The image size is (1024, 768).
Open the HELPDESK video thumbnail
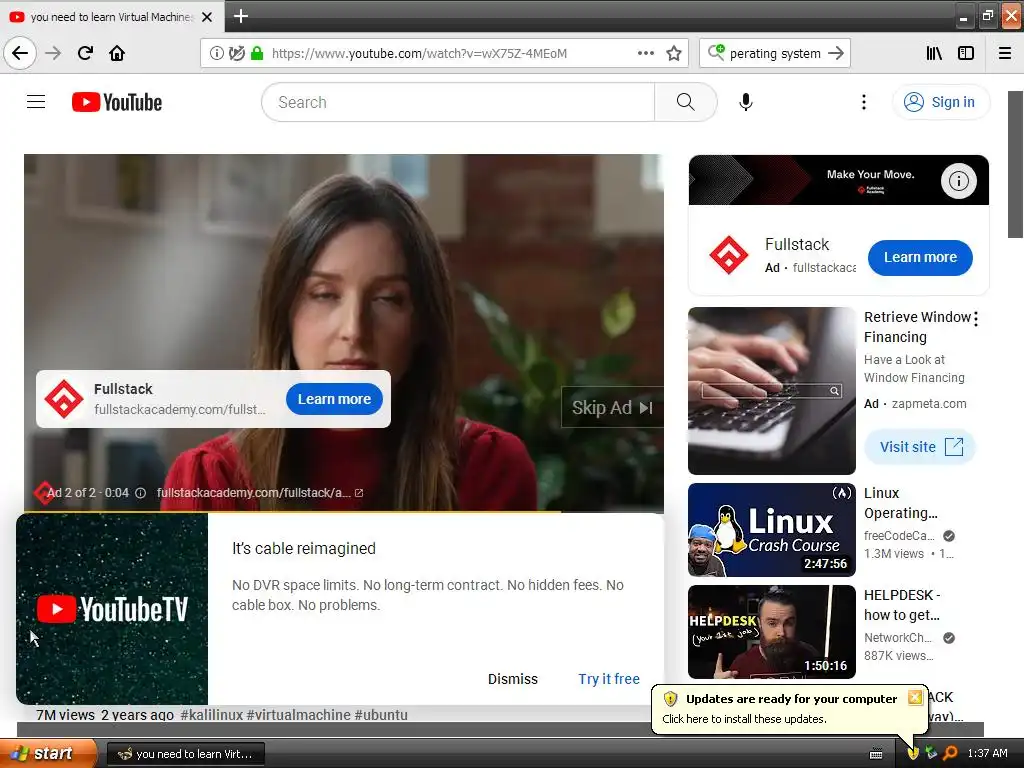771,632
